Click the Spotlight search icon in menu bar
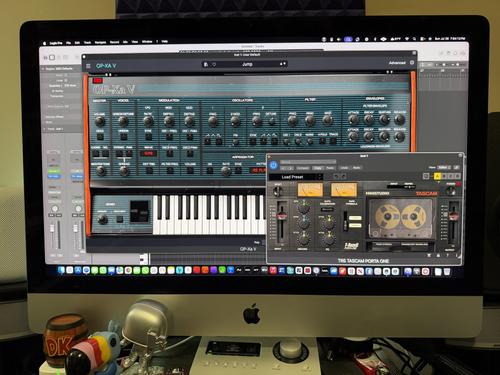The height and width of the screenshot is (375, 500). 414,39
